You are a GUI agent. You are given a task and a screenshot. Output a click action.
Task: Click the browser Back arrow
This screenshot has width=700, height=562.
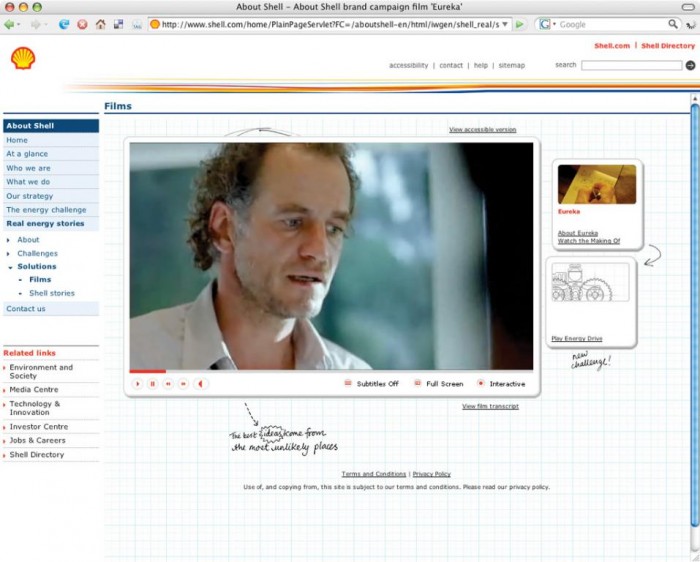click(8, 25)
